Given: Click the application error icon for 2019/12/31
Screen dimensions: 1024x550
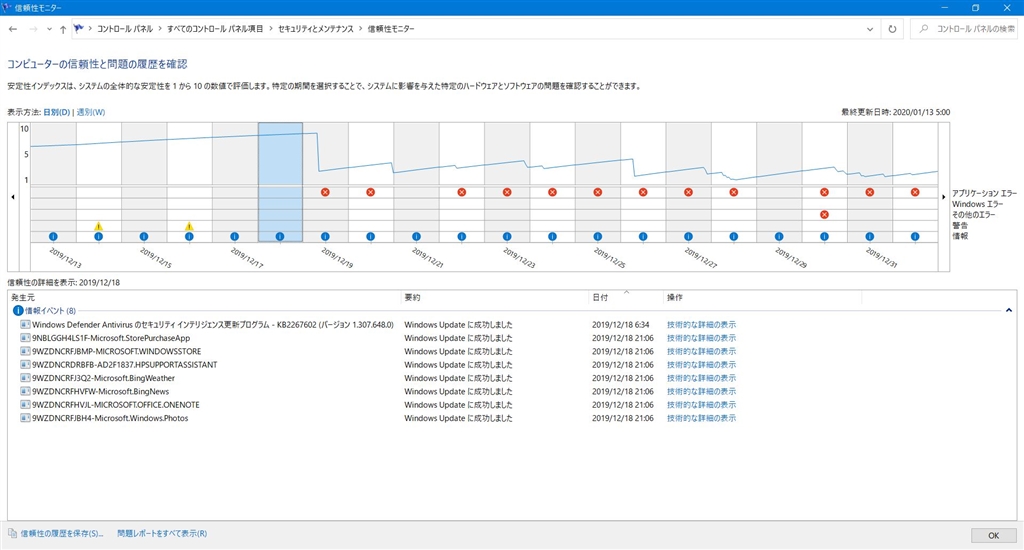Looking at the screenshot, I should click(x=870, y=192).
